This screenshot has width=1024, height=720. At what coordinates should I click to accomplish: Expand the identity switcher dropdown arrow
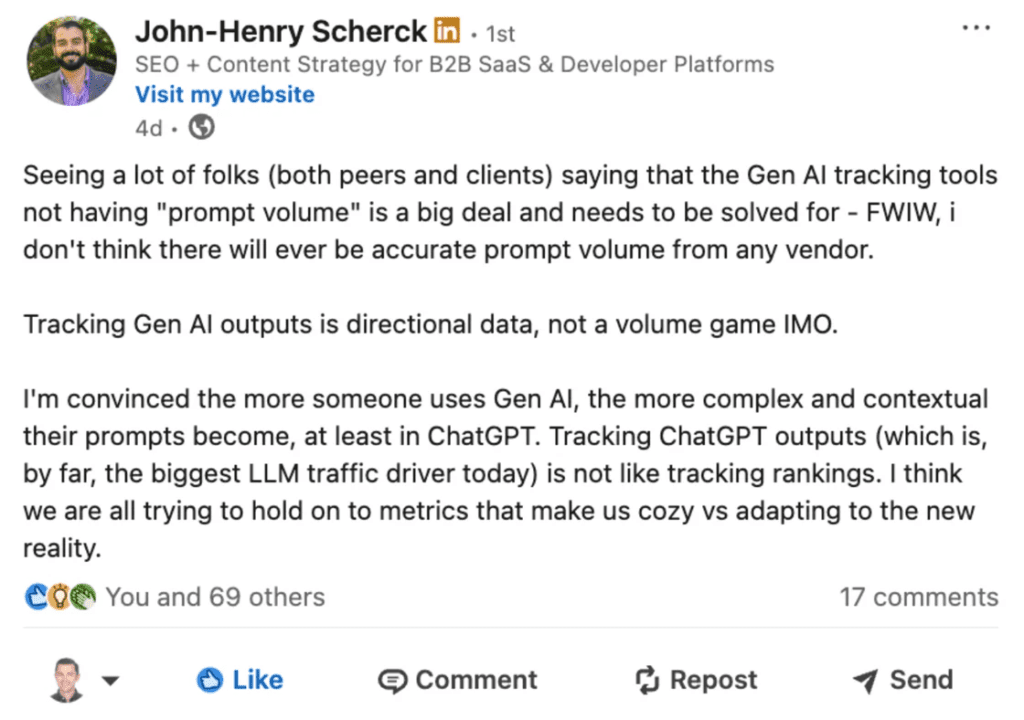[x=110, y=681]
